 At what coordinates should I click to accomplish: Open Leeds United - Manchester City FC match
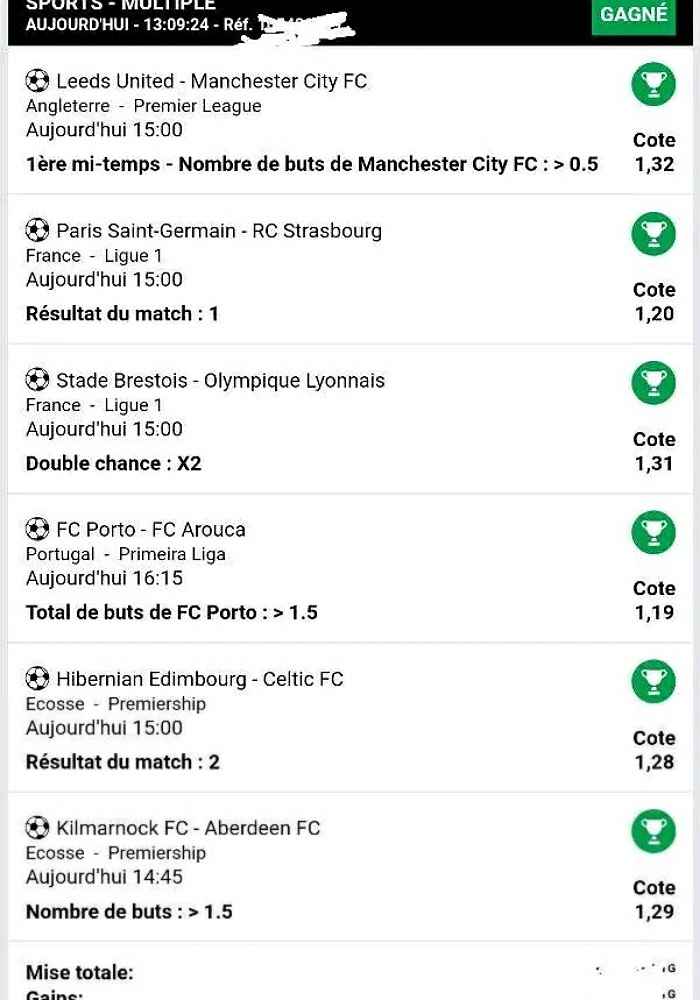[212, 81]
